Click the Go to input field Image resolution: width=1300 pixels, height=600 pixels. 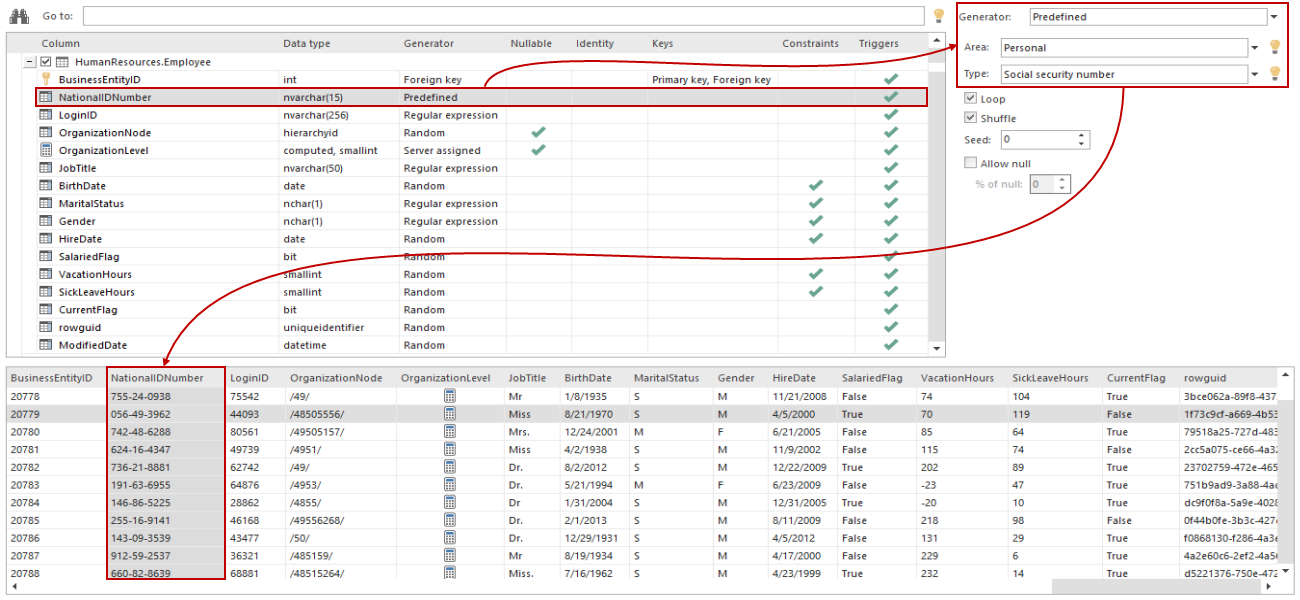pyautogui.click(x=503, y=16)
